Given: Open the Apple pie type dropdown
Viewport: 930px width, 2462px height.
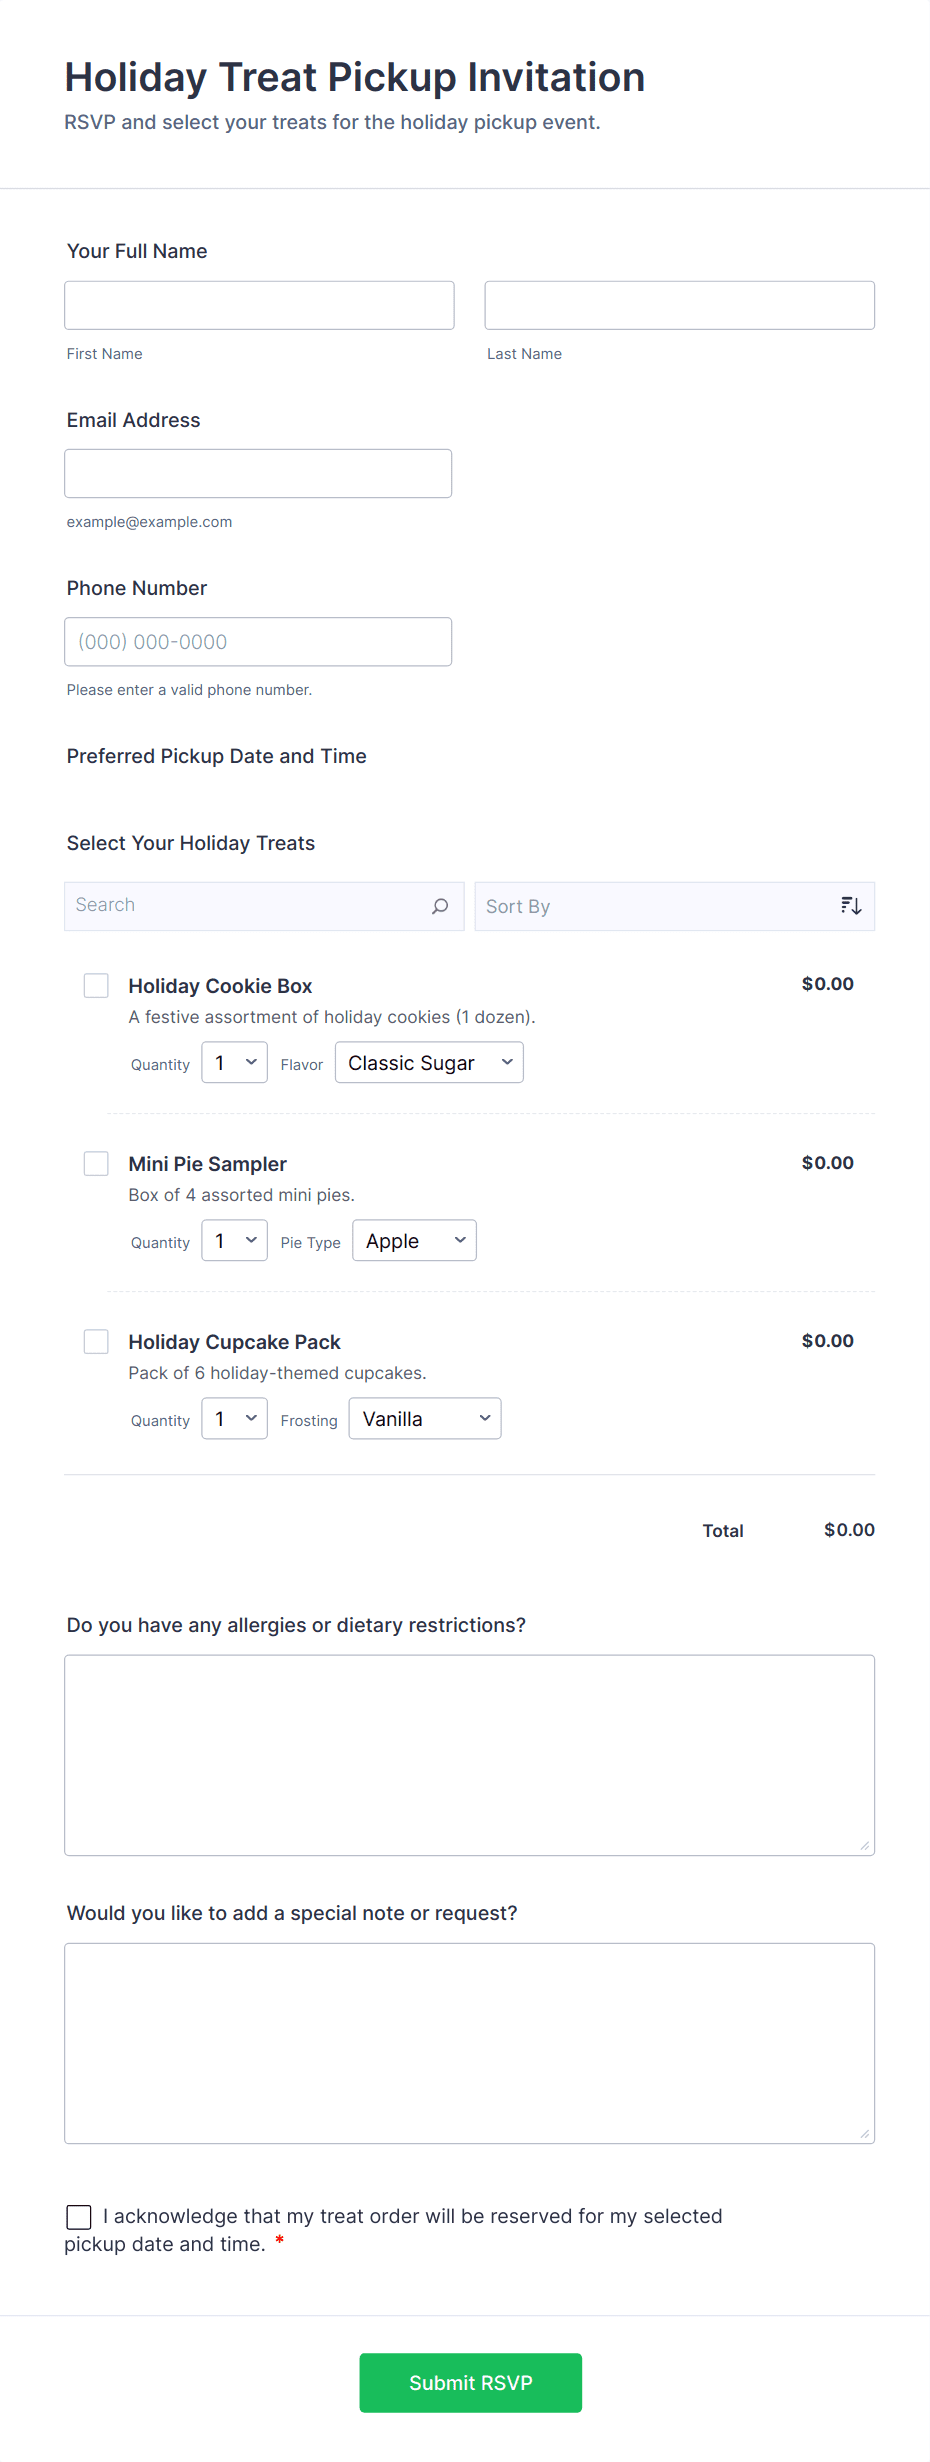Looking at the screenshot, I should (x=413, y=1240).
